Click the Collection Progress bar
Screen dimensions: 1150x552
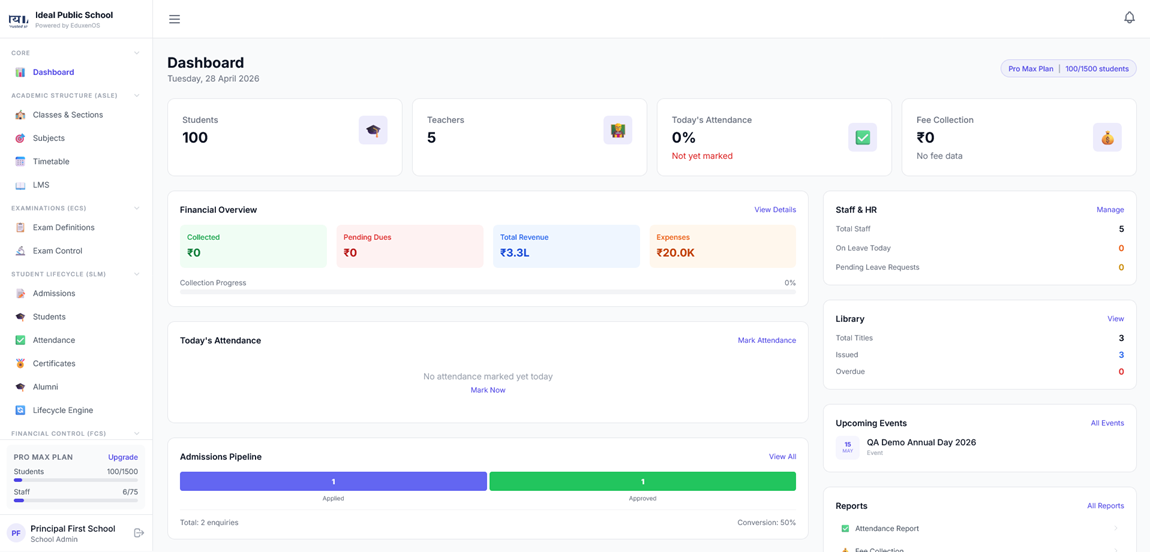click(x=488, y=292)
